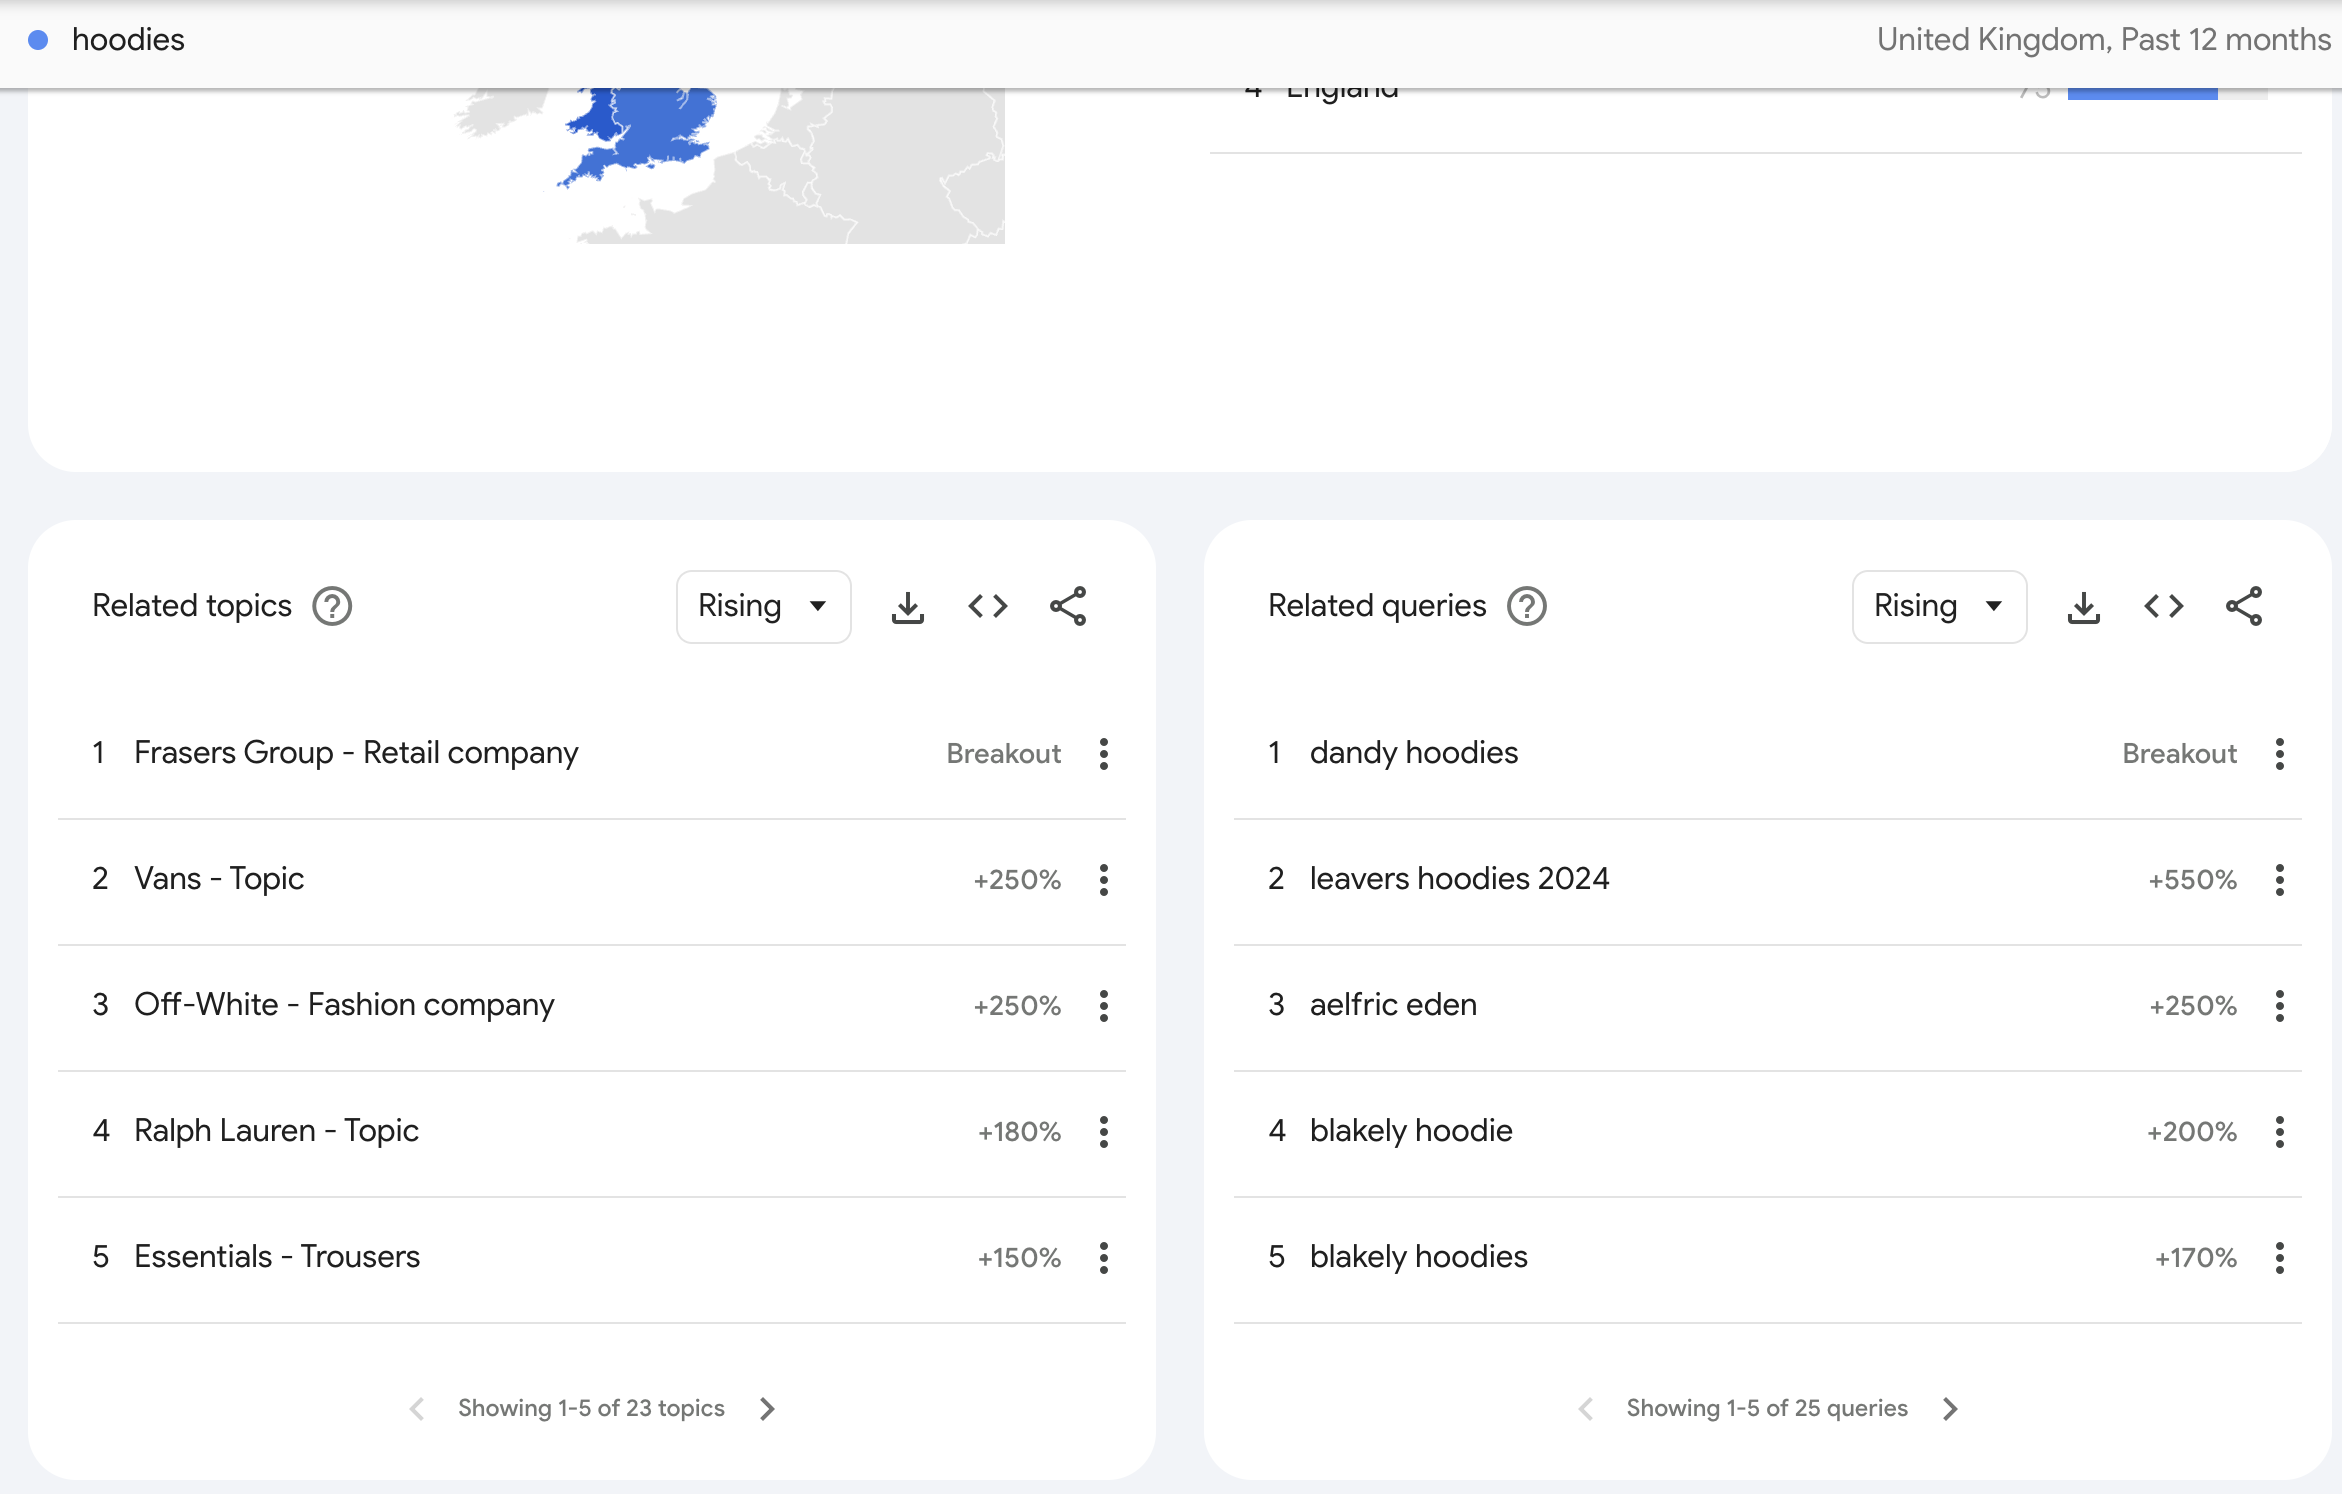
Task: Embed the Related queries widget
Action: (x=2164, y=606)
